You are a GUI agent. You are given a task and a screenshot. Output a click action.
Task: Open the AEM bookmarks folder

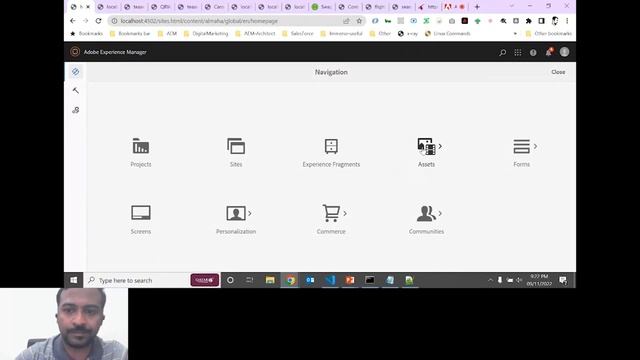click(x=167, y=33)
